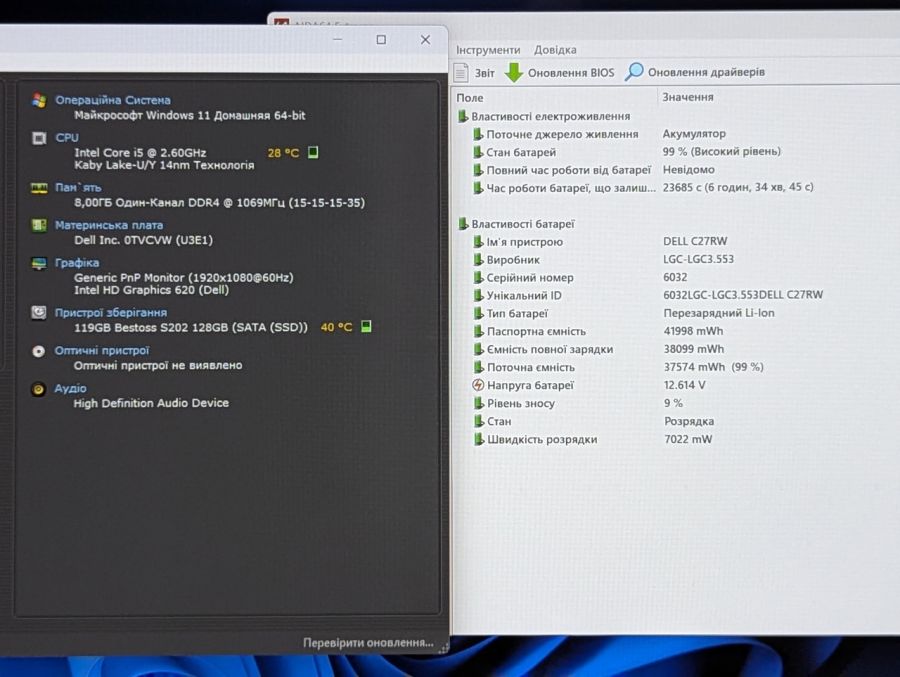This screenshot has height=677, width=900.
Task: Open the Материнська плата section link
Action: click(x=108, y=225)
